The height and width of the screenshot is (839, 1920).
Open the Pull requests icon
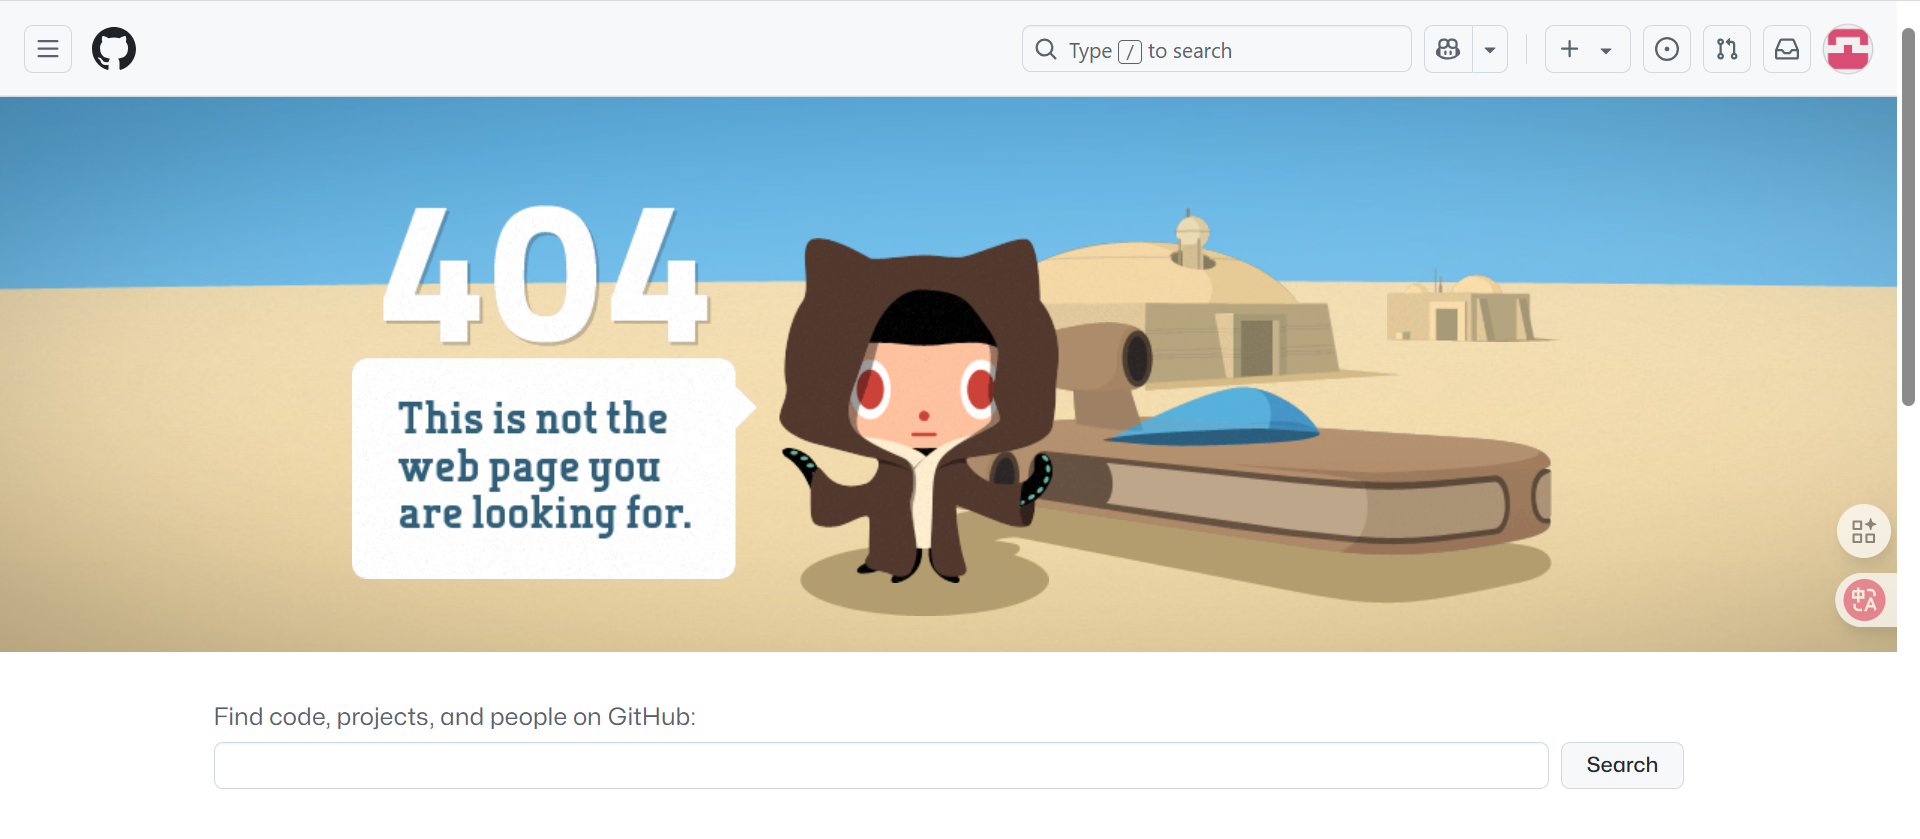point(1727,49)
